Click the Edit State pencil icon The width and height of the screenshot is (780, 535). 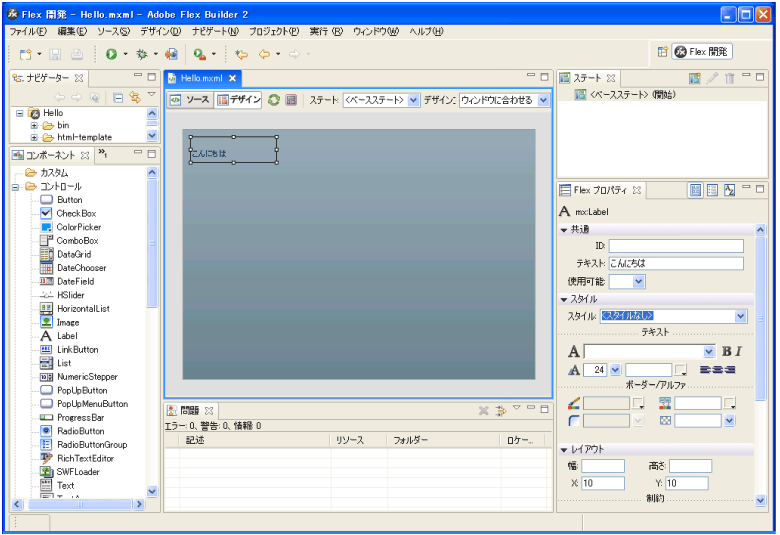712,78
